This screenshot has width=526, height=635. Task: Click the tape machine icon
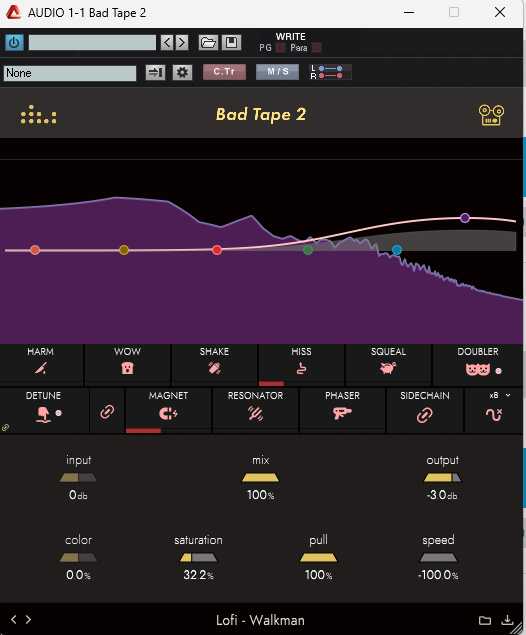coord(491,115)
